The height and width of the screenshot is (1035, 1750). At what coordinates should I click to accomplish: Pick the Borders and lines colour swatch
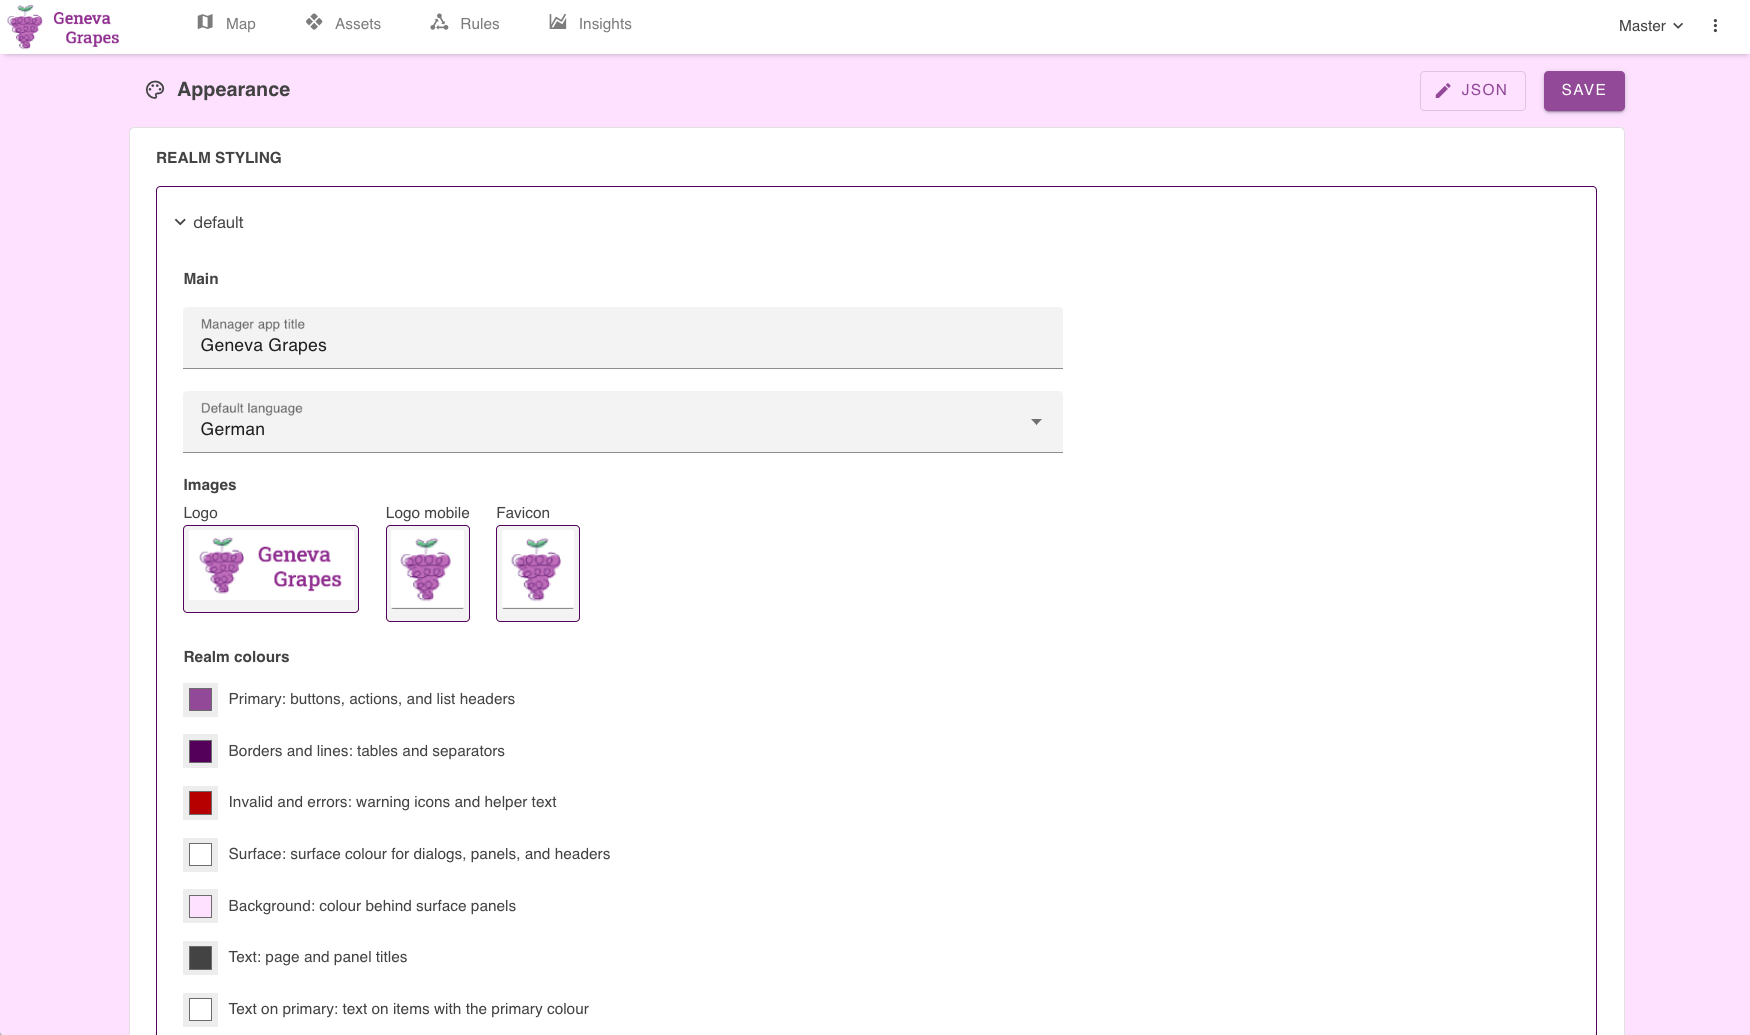[x=201, y=751]
